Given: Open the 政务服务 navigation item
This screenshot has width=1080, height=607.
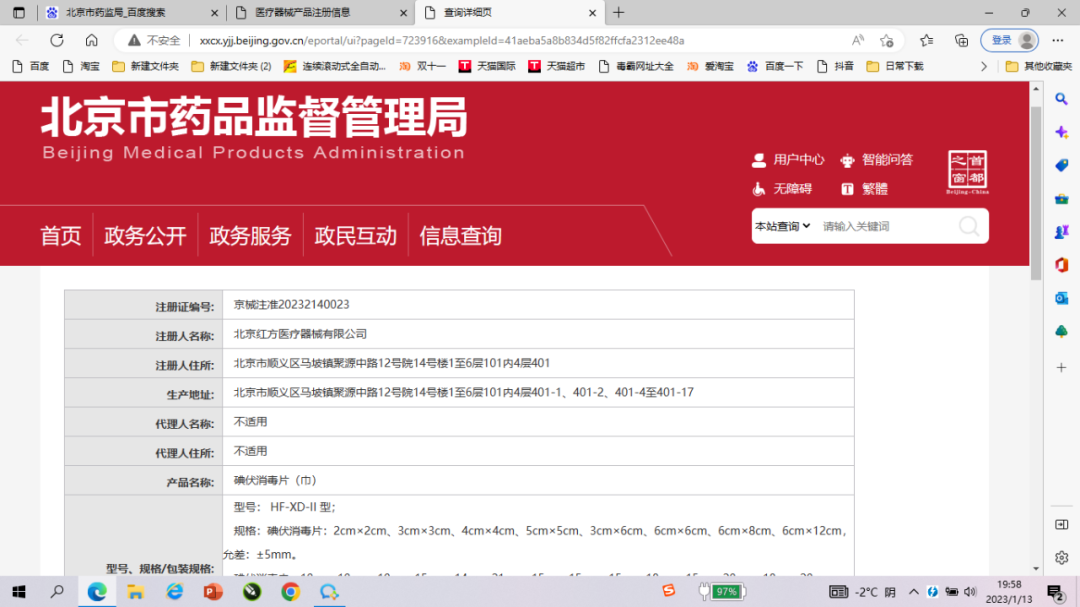Looking at the screenshot, I should click(x=250, y=236).
